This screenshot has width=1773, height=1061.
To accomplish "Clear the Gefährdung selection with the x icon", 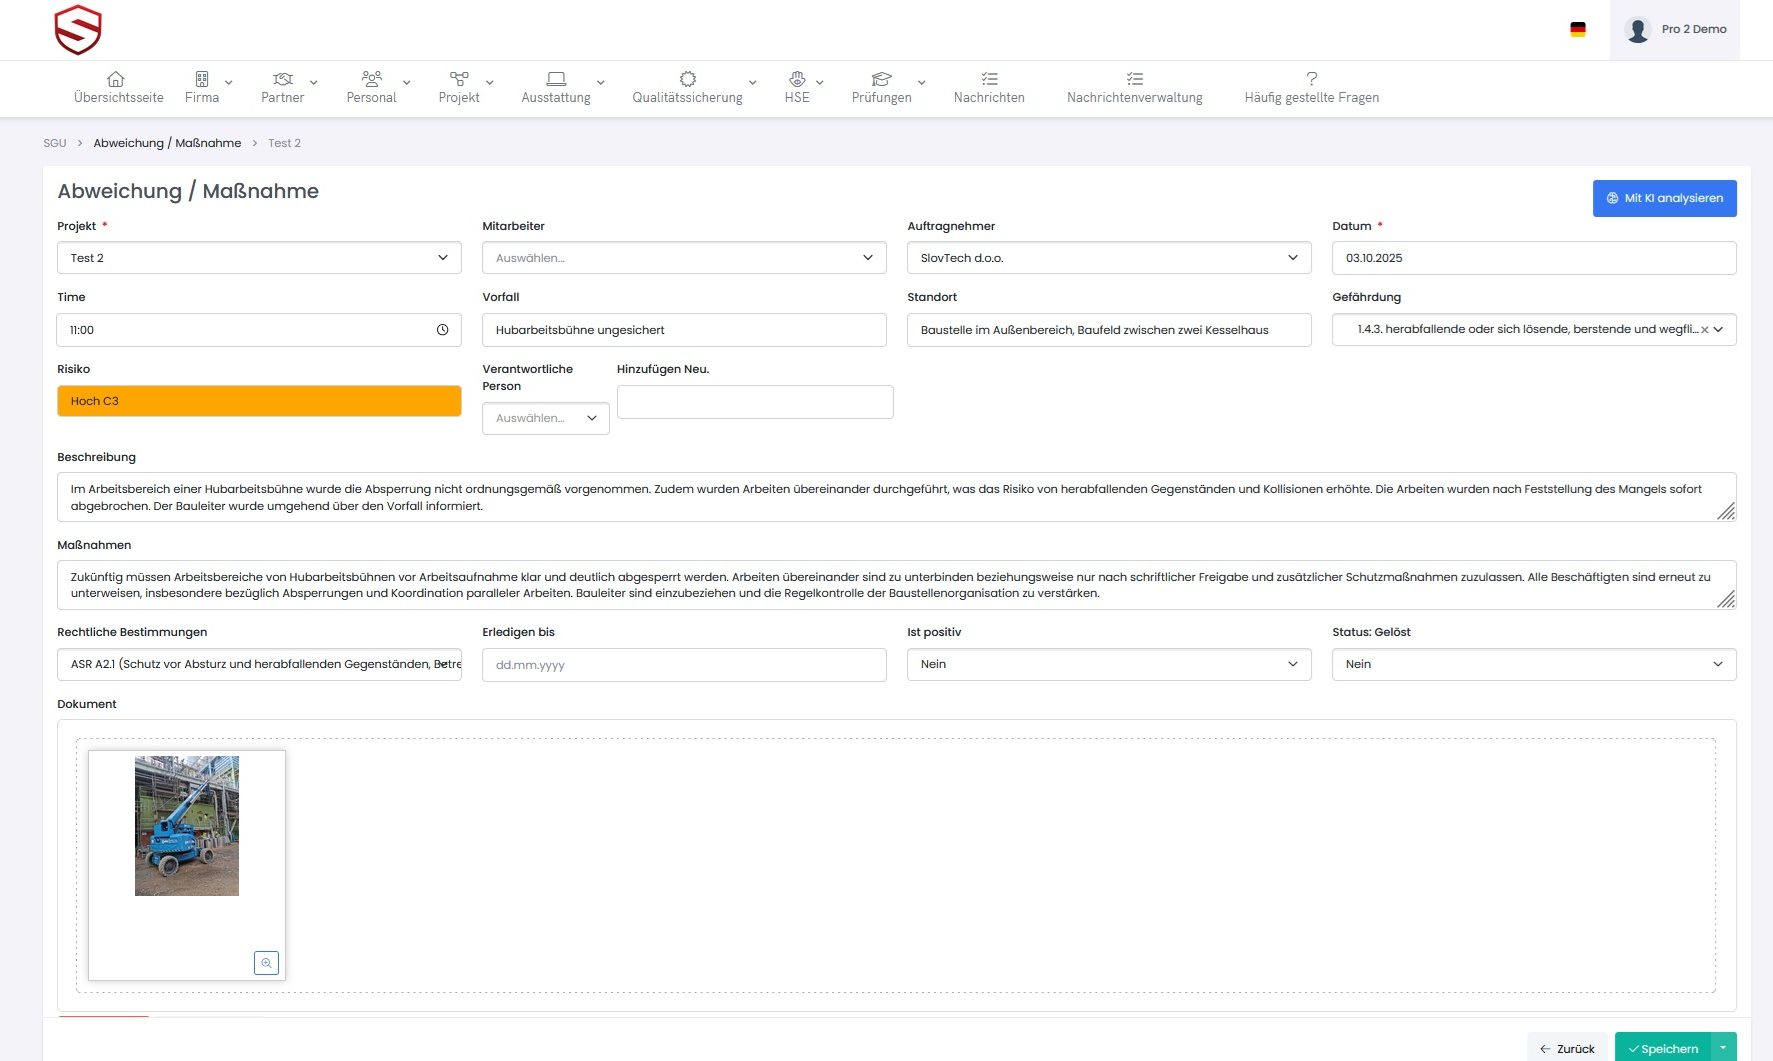I will [1705, 330].
